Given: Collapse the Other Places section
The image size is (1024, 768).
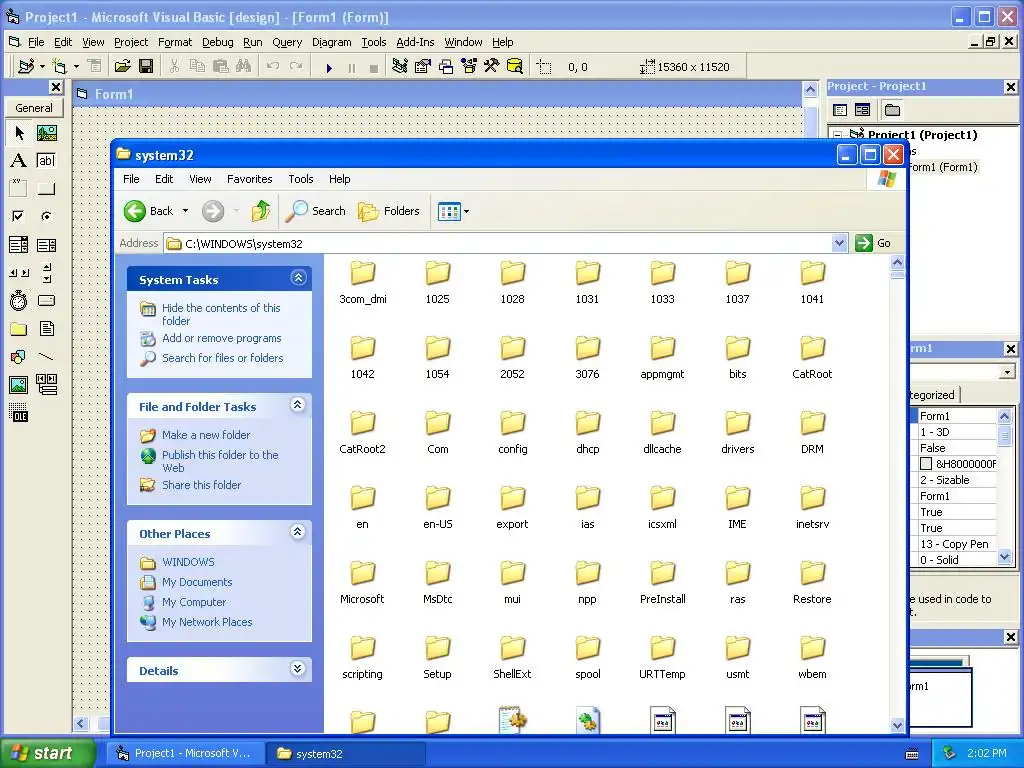Looking at the screenshot, I should coord(298,532).
